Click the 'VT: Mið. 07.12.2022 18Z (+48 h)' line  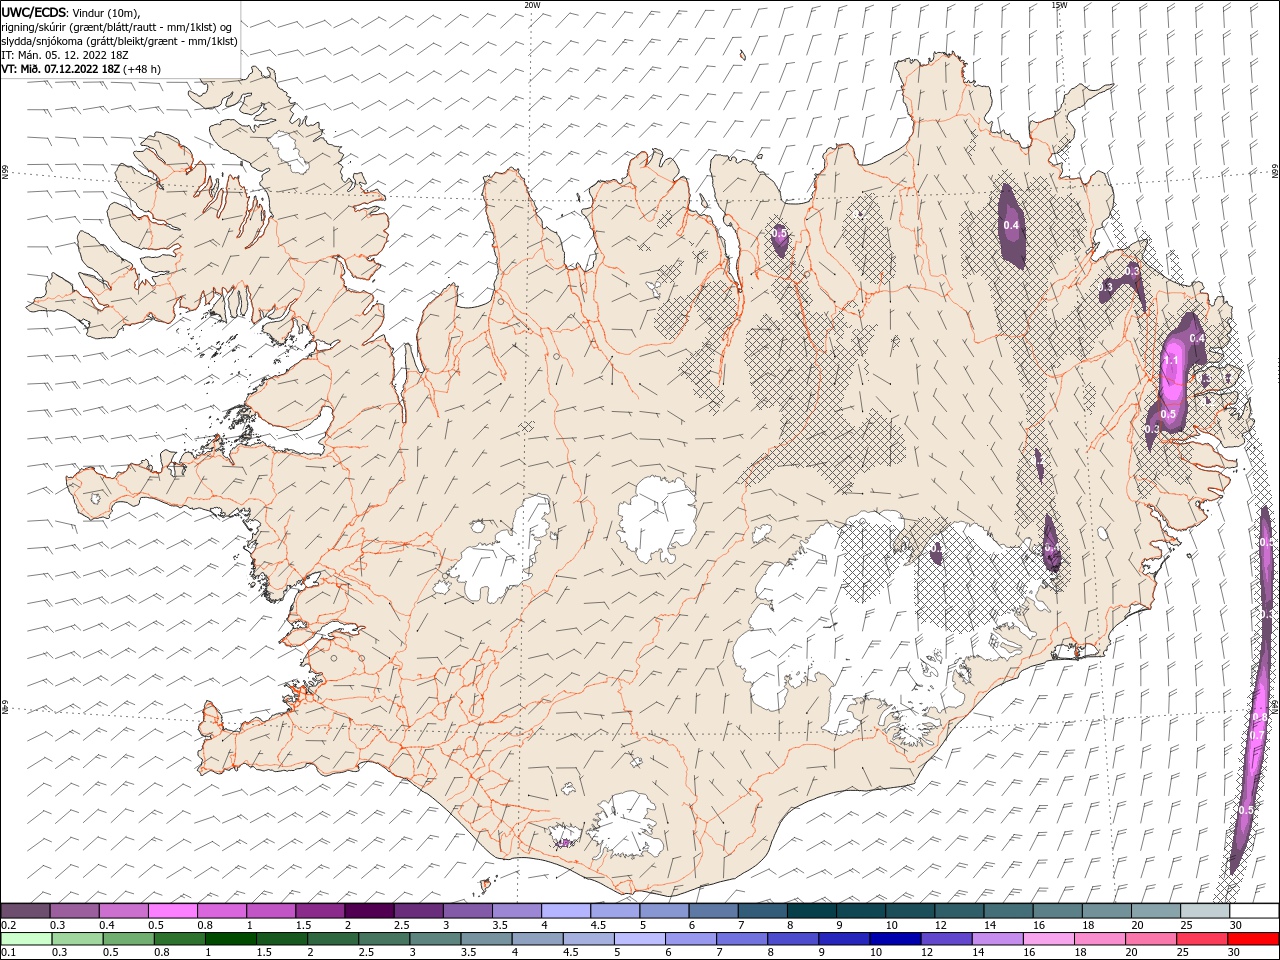click(x=81, y=69)
